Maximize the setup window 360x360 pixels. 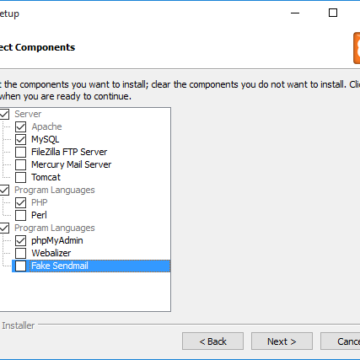pyautogui.click(x=333, y=13)
